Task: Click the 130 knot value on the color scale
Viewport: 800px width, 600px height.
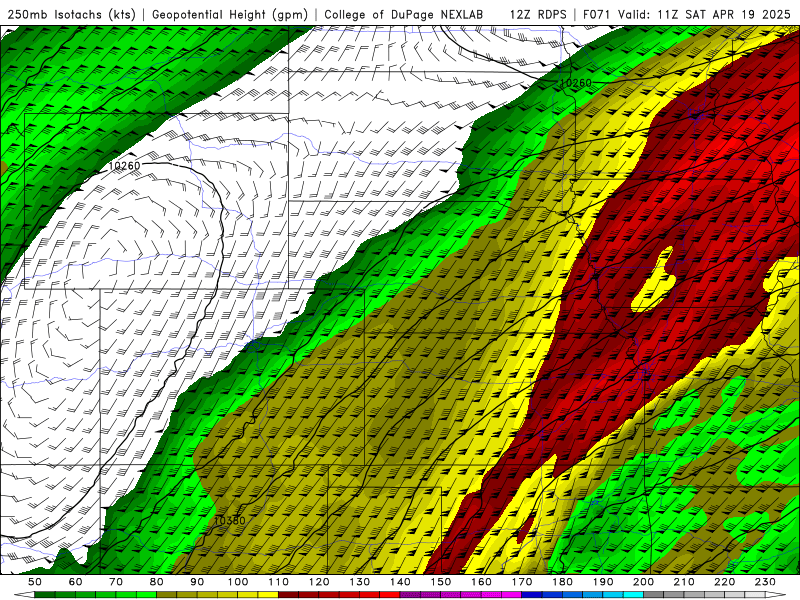Action: pyautogui.click(x=360, y=582)
